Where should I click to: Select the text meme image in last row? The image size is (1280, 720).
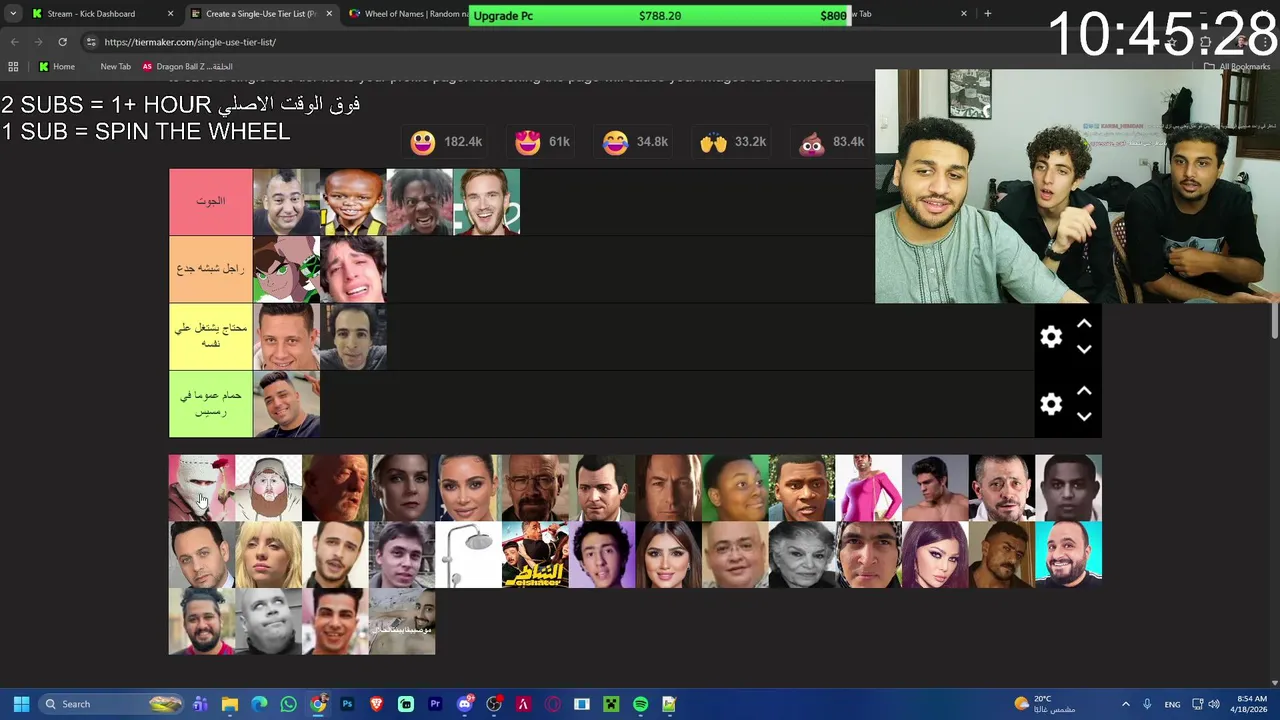[402, 622]
